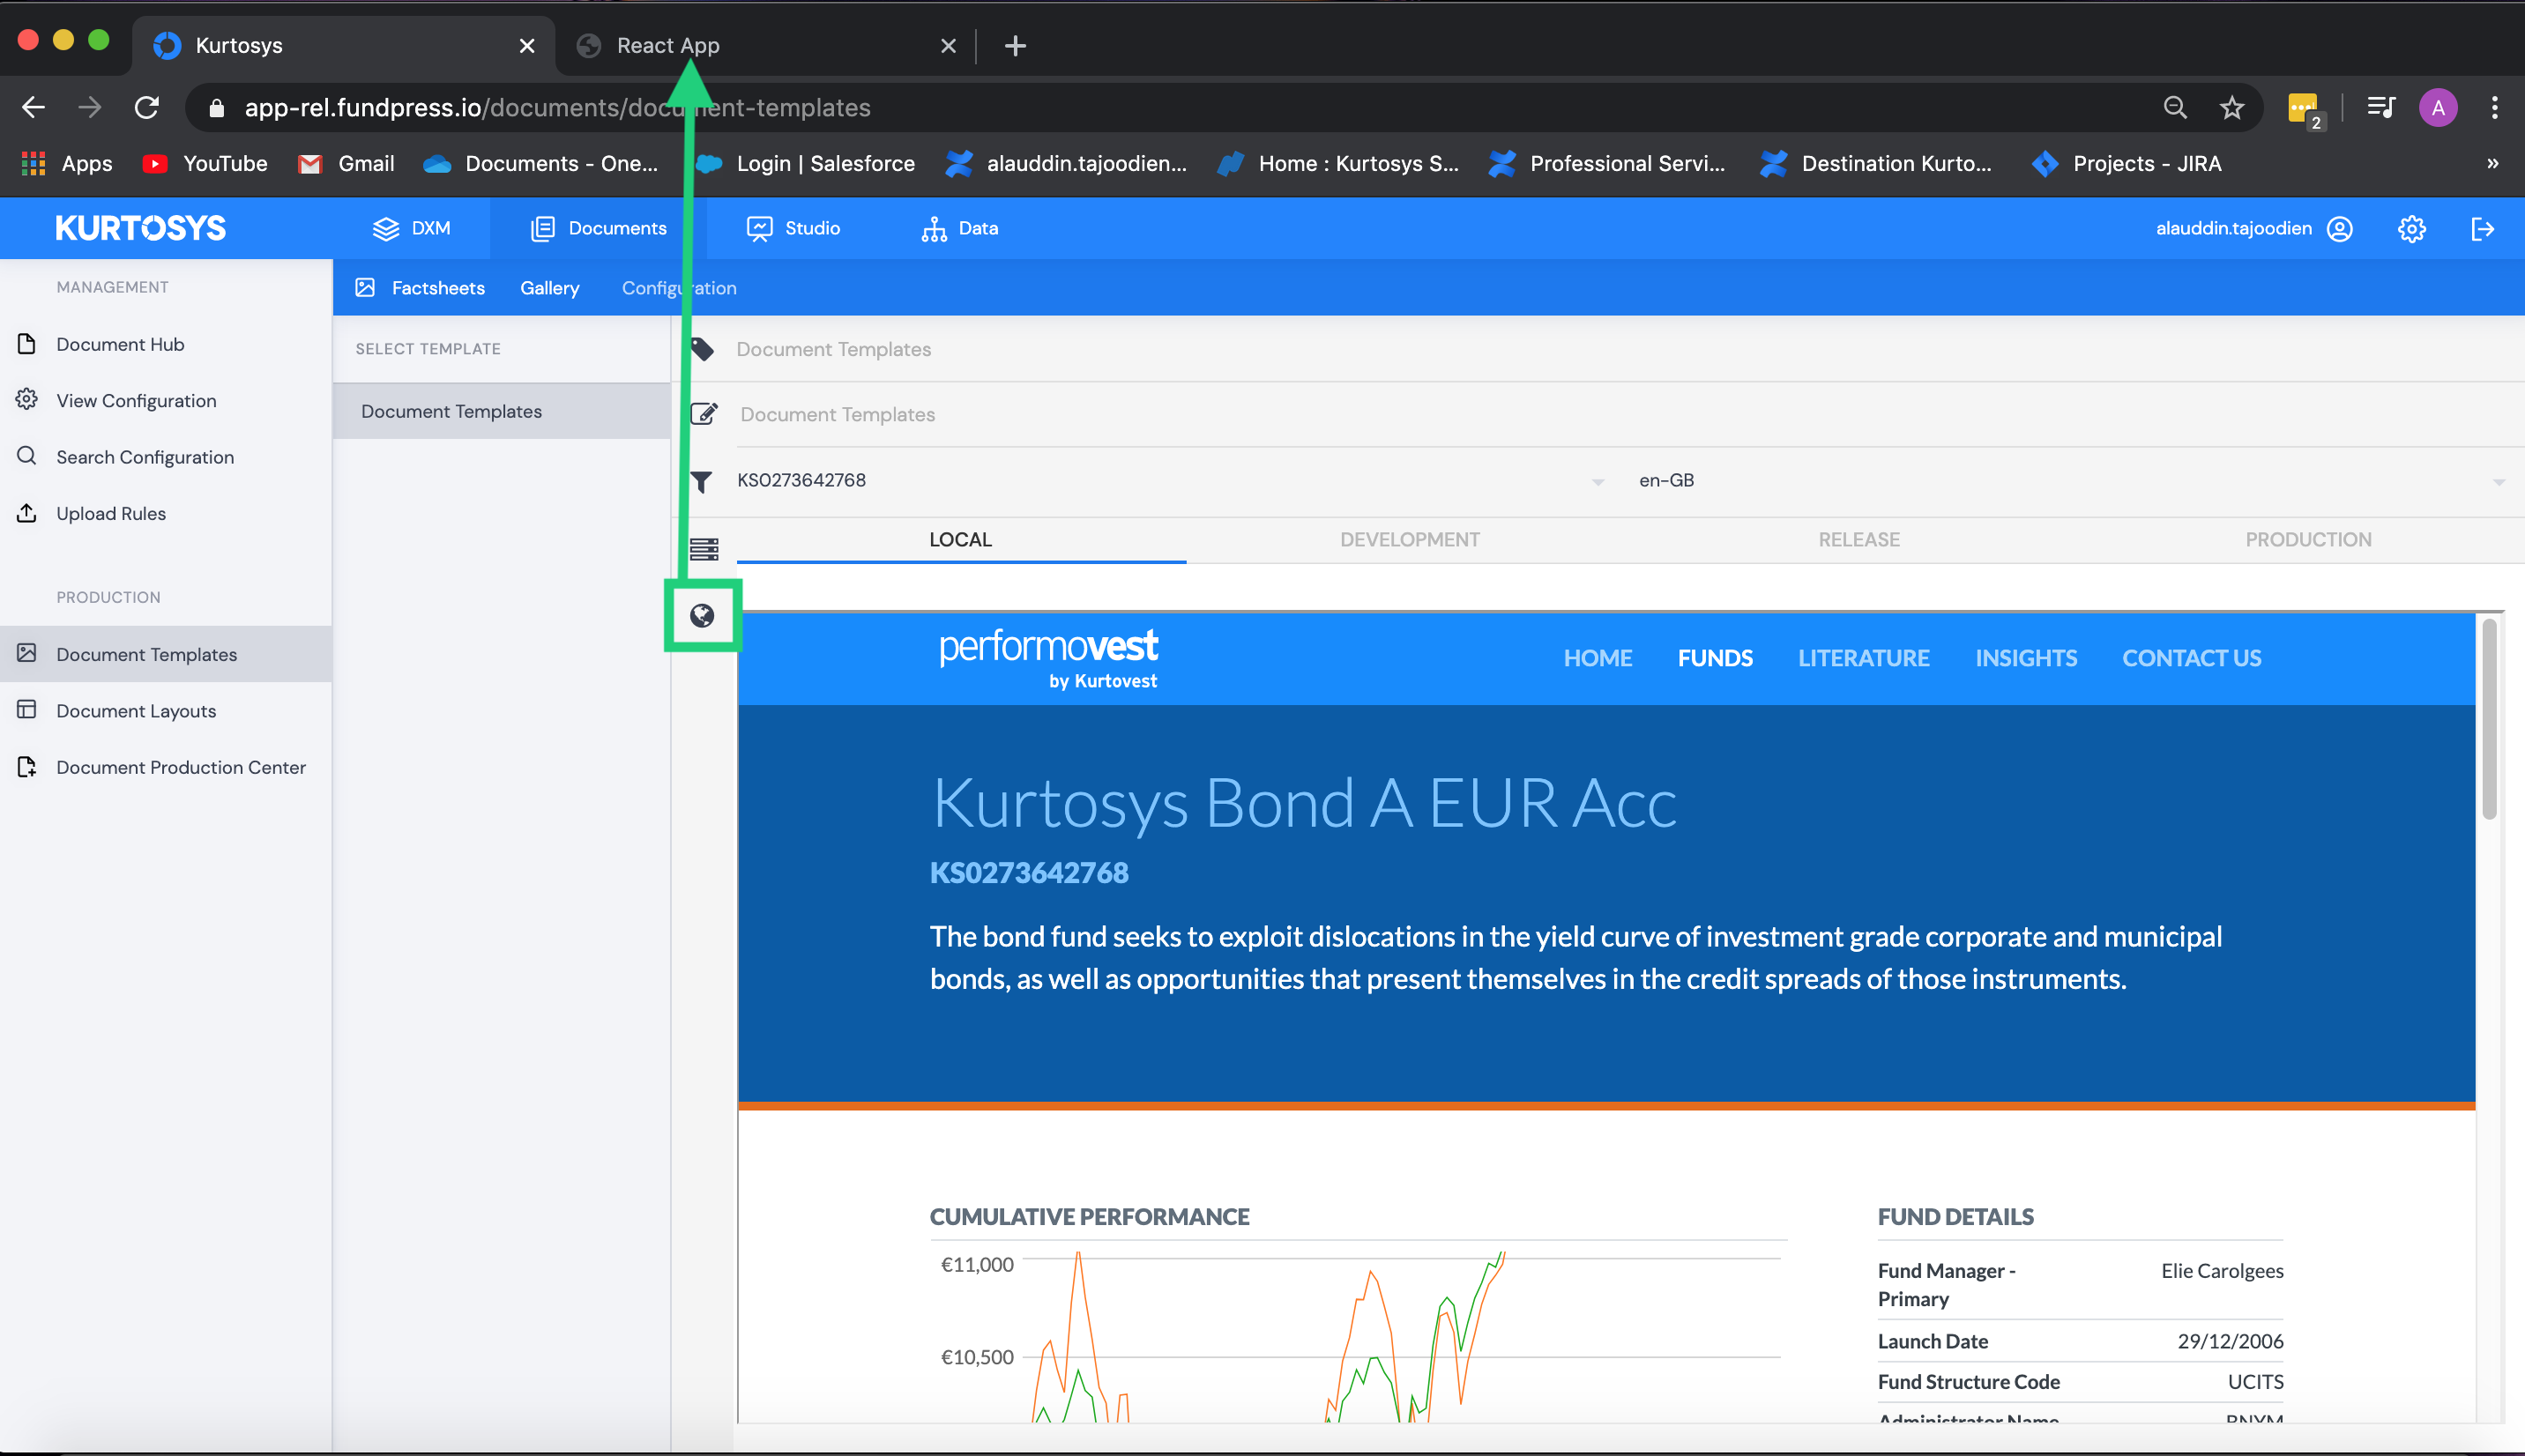Click the alauddin.tajoodien username
The height and width of the screenshot is (1456, 2525).
coord(2233,229)
